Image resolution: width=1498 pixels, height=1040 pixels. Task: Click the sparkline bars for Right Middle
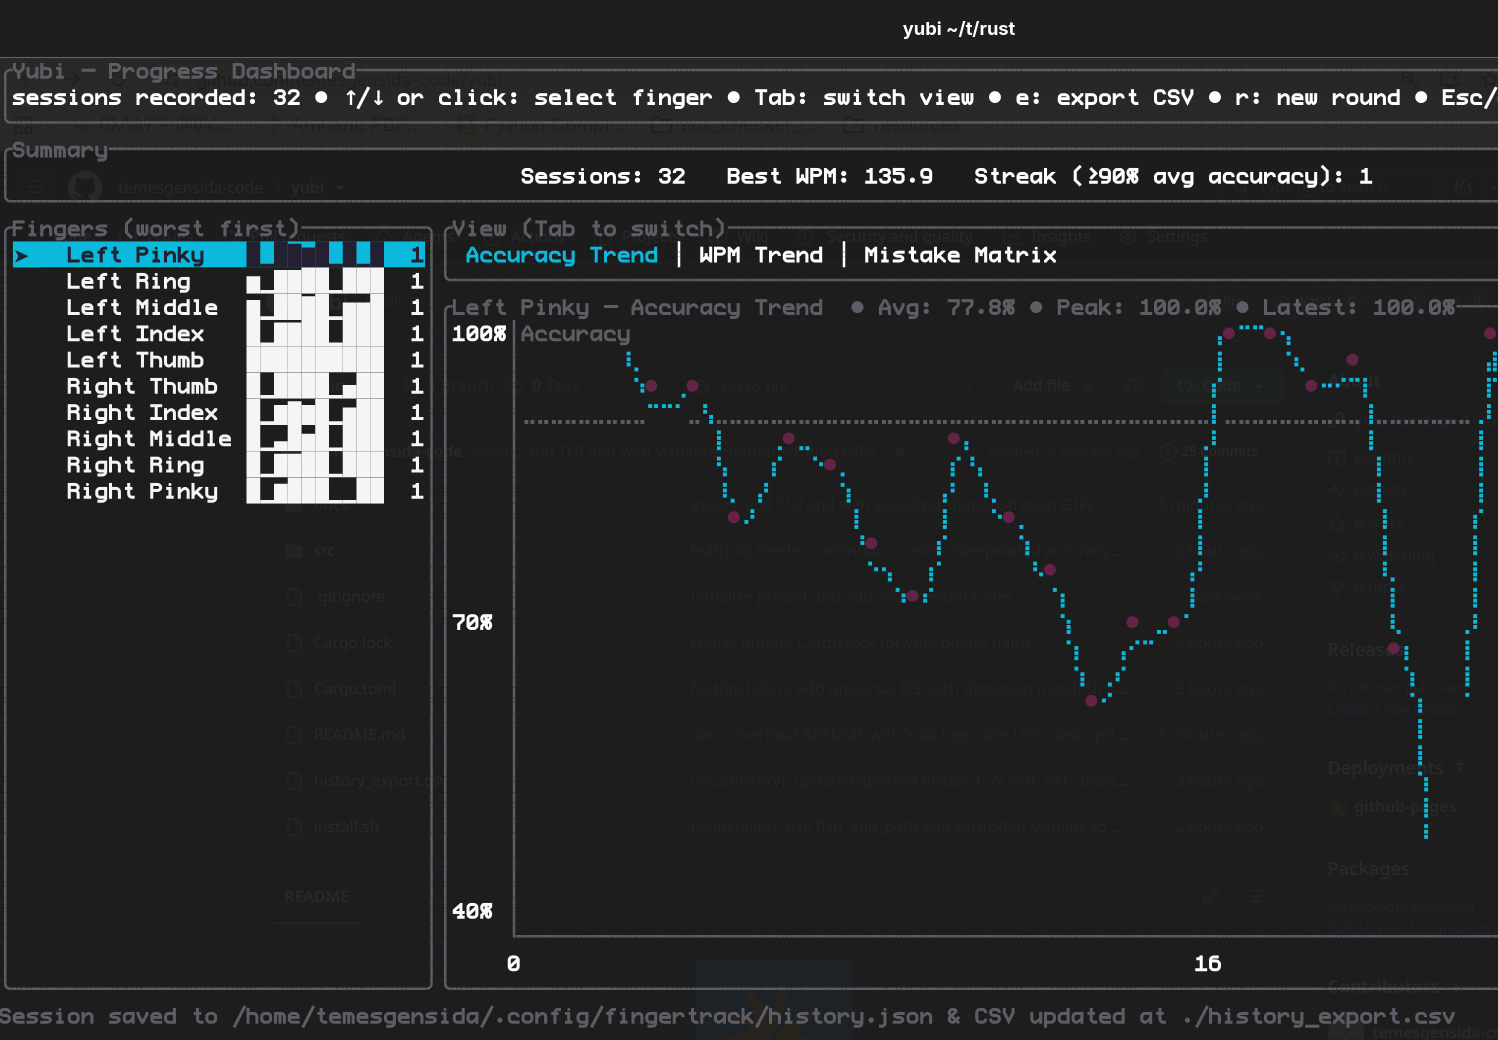click(315, 438)
